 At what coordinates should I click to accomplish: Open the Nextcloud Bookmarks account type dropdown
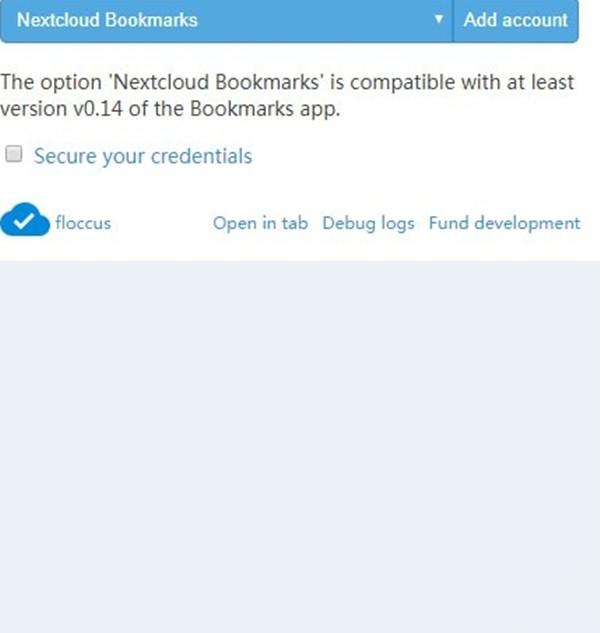[x=226, y=20]
